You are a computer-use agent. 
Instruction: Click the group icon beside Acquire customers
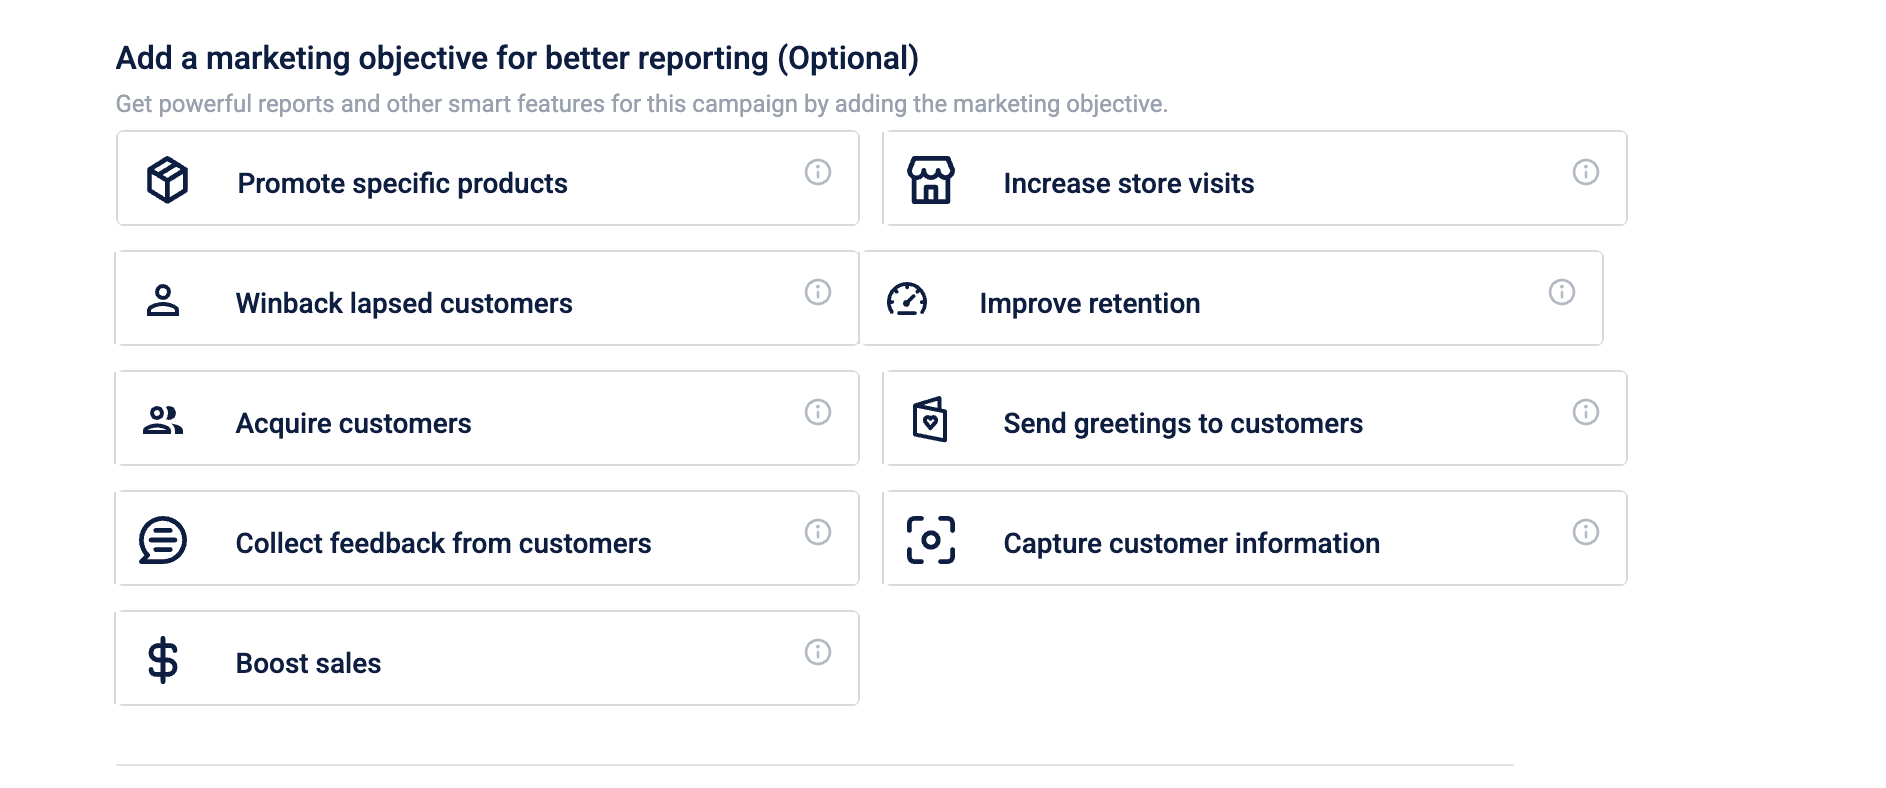click(x=163, y=420)
